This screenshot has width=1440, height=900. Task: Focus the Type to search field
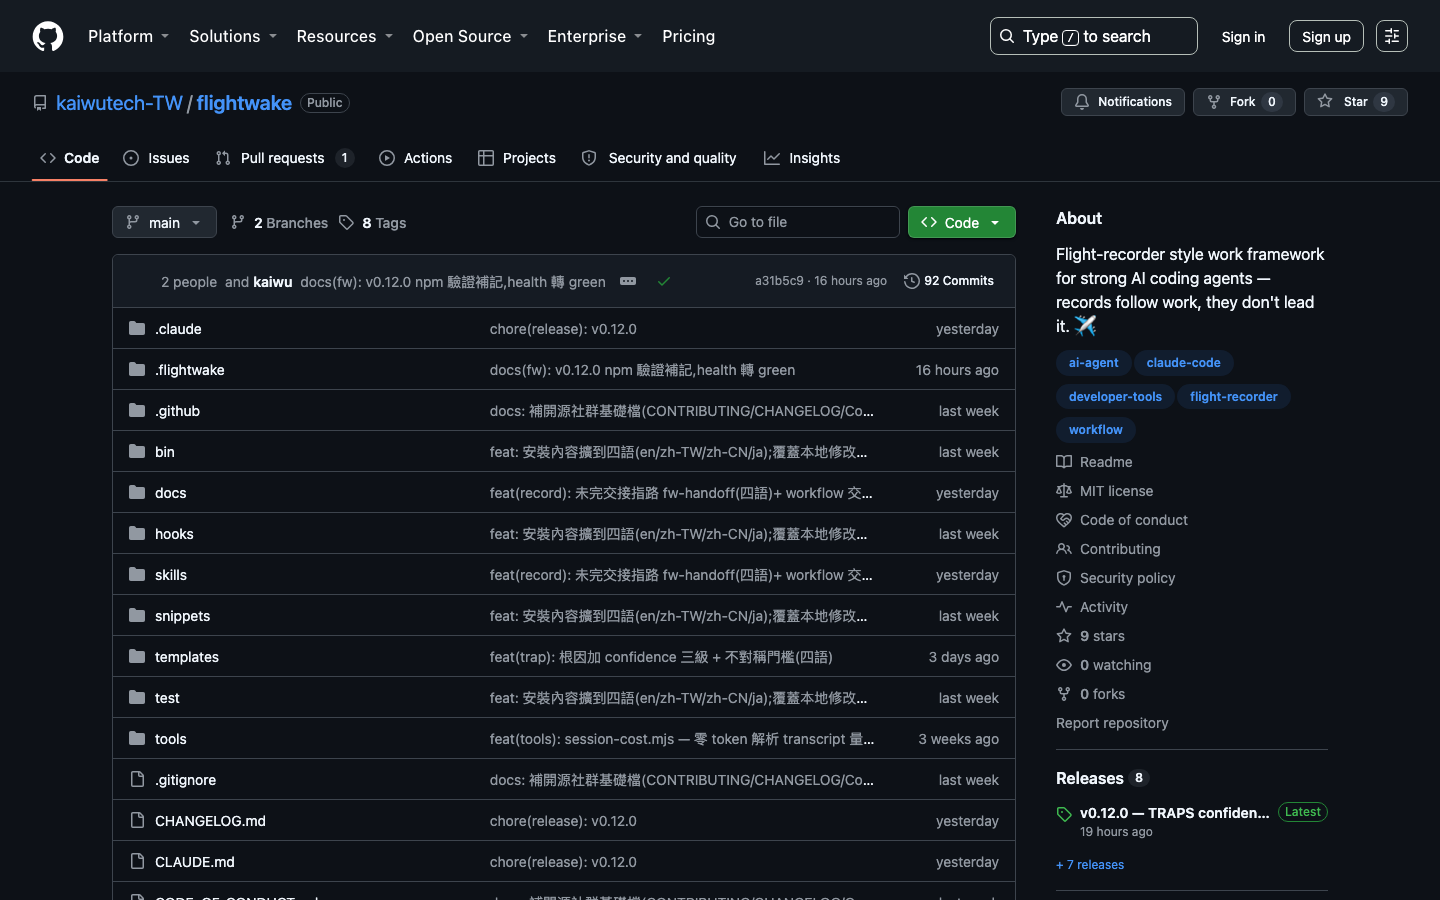(x=1094, y=36)
